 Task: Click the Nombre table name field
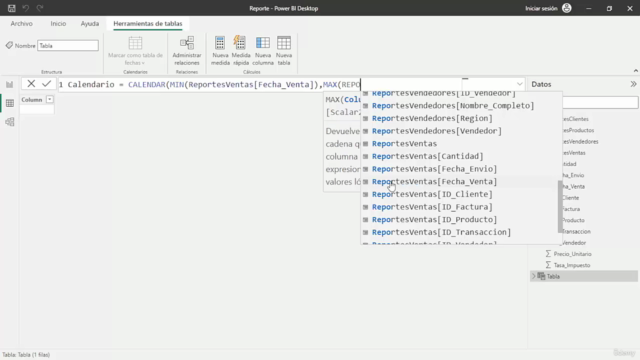[68, 46]
